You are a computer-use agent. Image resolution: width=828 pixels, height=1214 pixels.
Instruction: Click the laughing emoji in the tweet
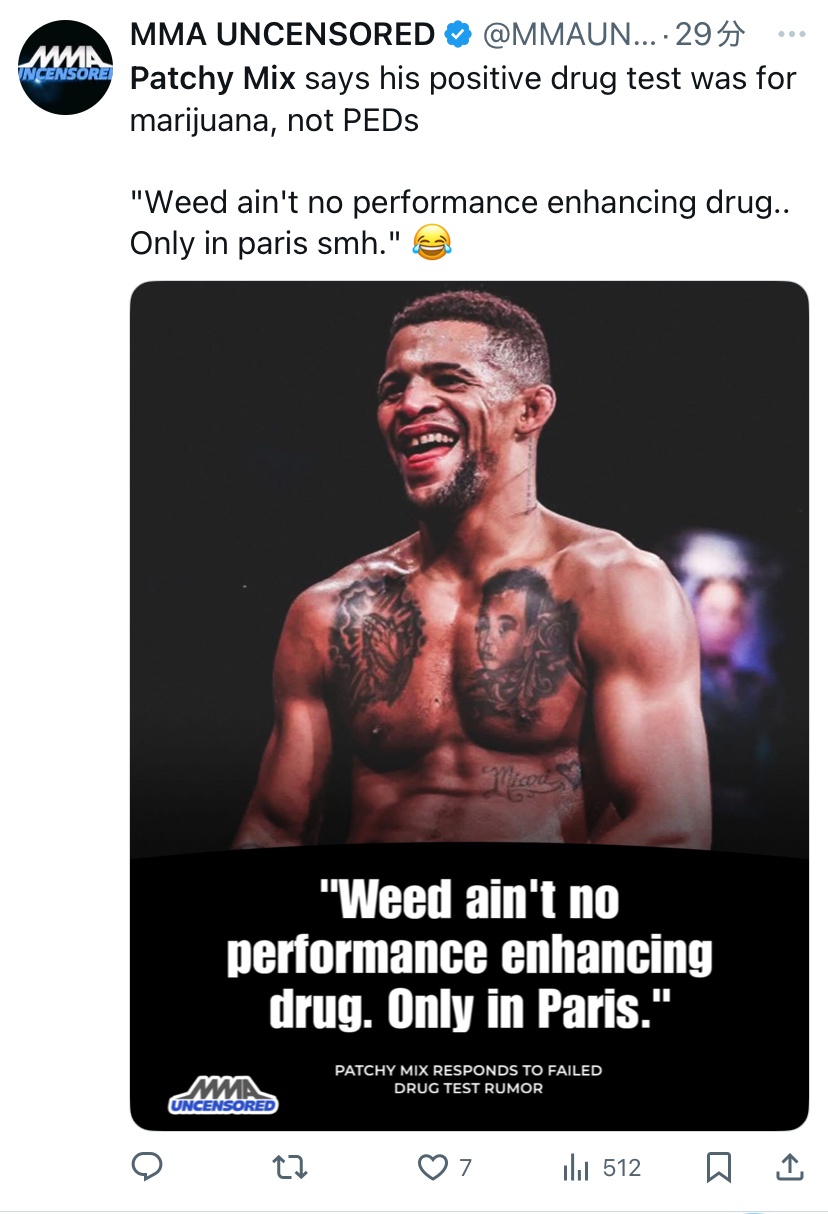click(432, 243)
